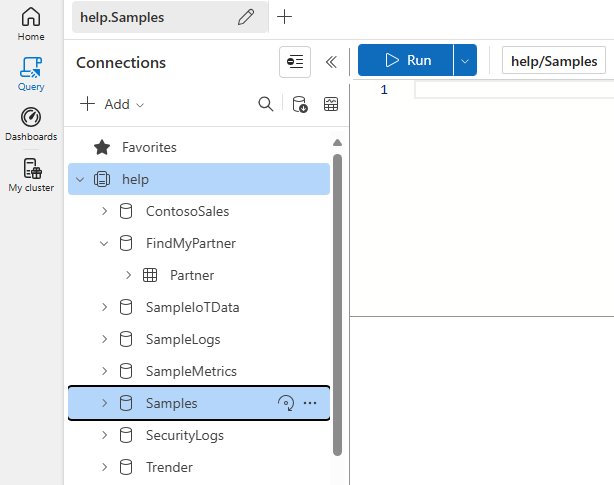The width and height of the screenshot is (614, 485).
Task: Open the Dashboards section
Action: (x=31, y=123)
